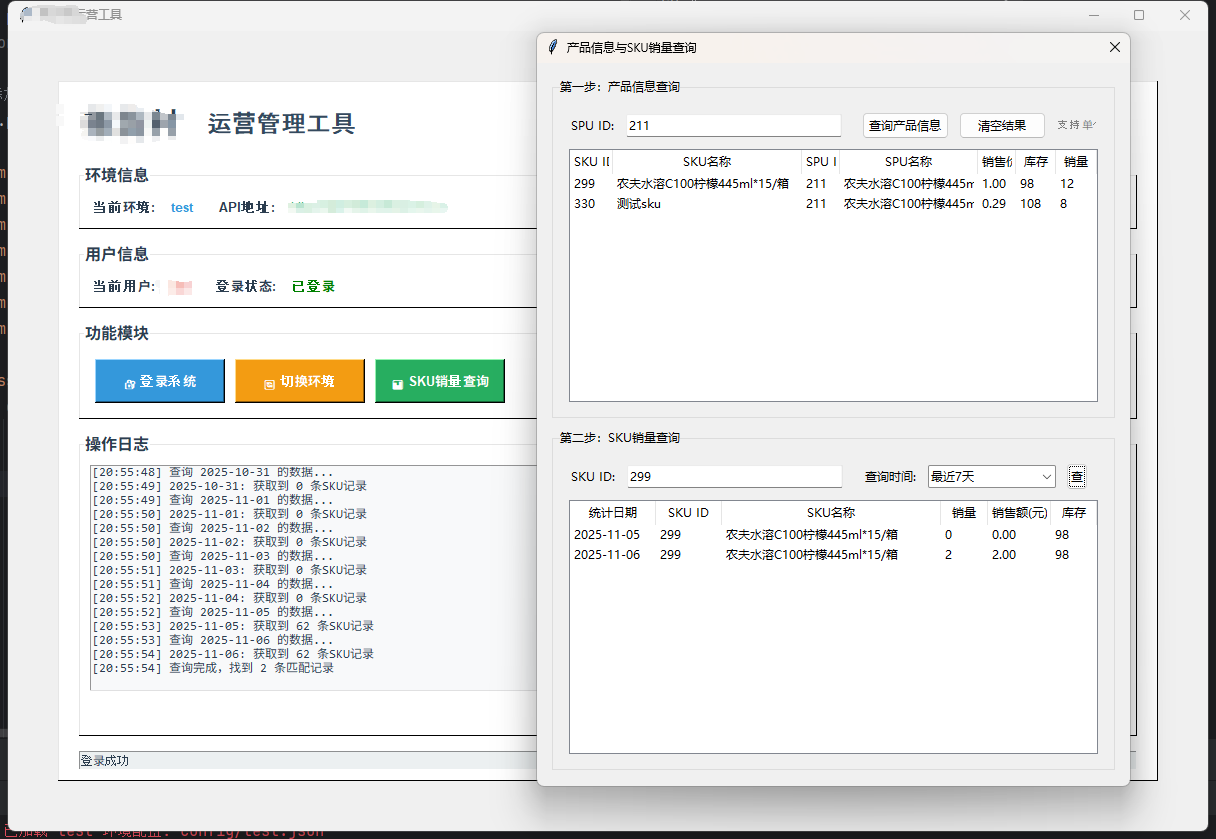
Task: Click the 2.00 sales amount cell
Action: (1003, 555)
